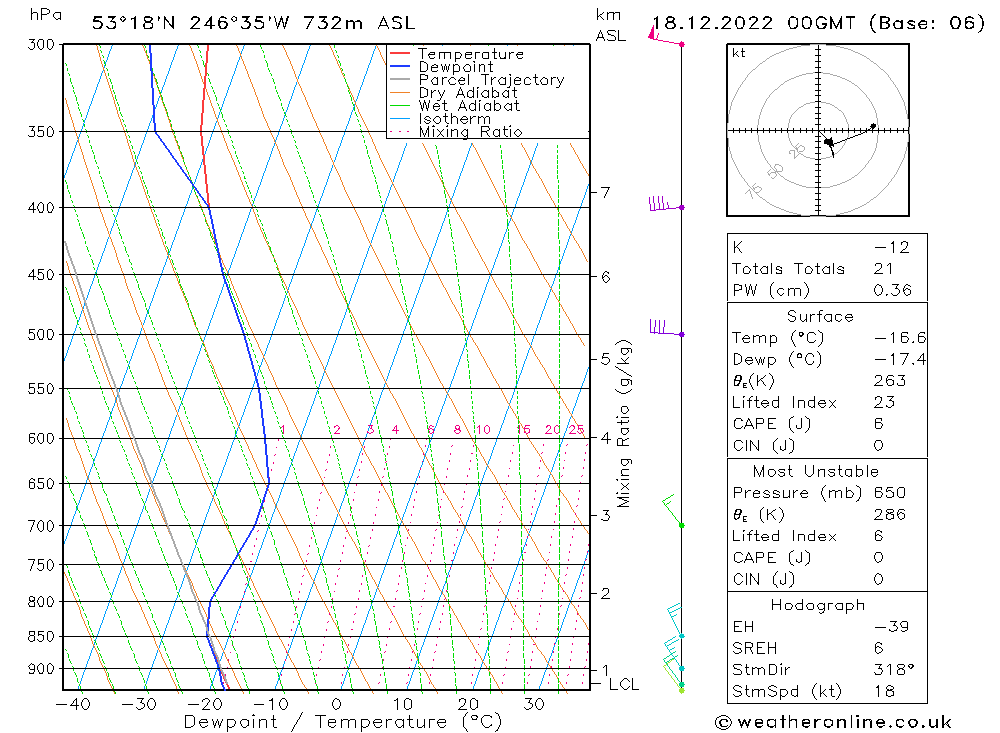1000x733 pixels.
Task: Click the 'hPa' pressure axis unit
Action: (x=46, y=14)
